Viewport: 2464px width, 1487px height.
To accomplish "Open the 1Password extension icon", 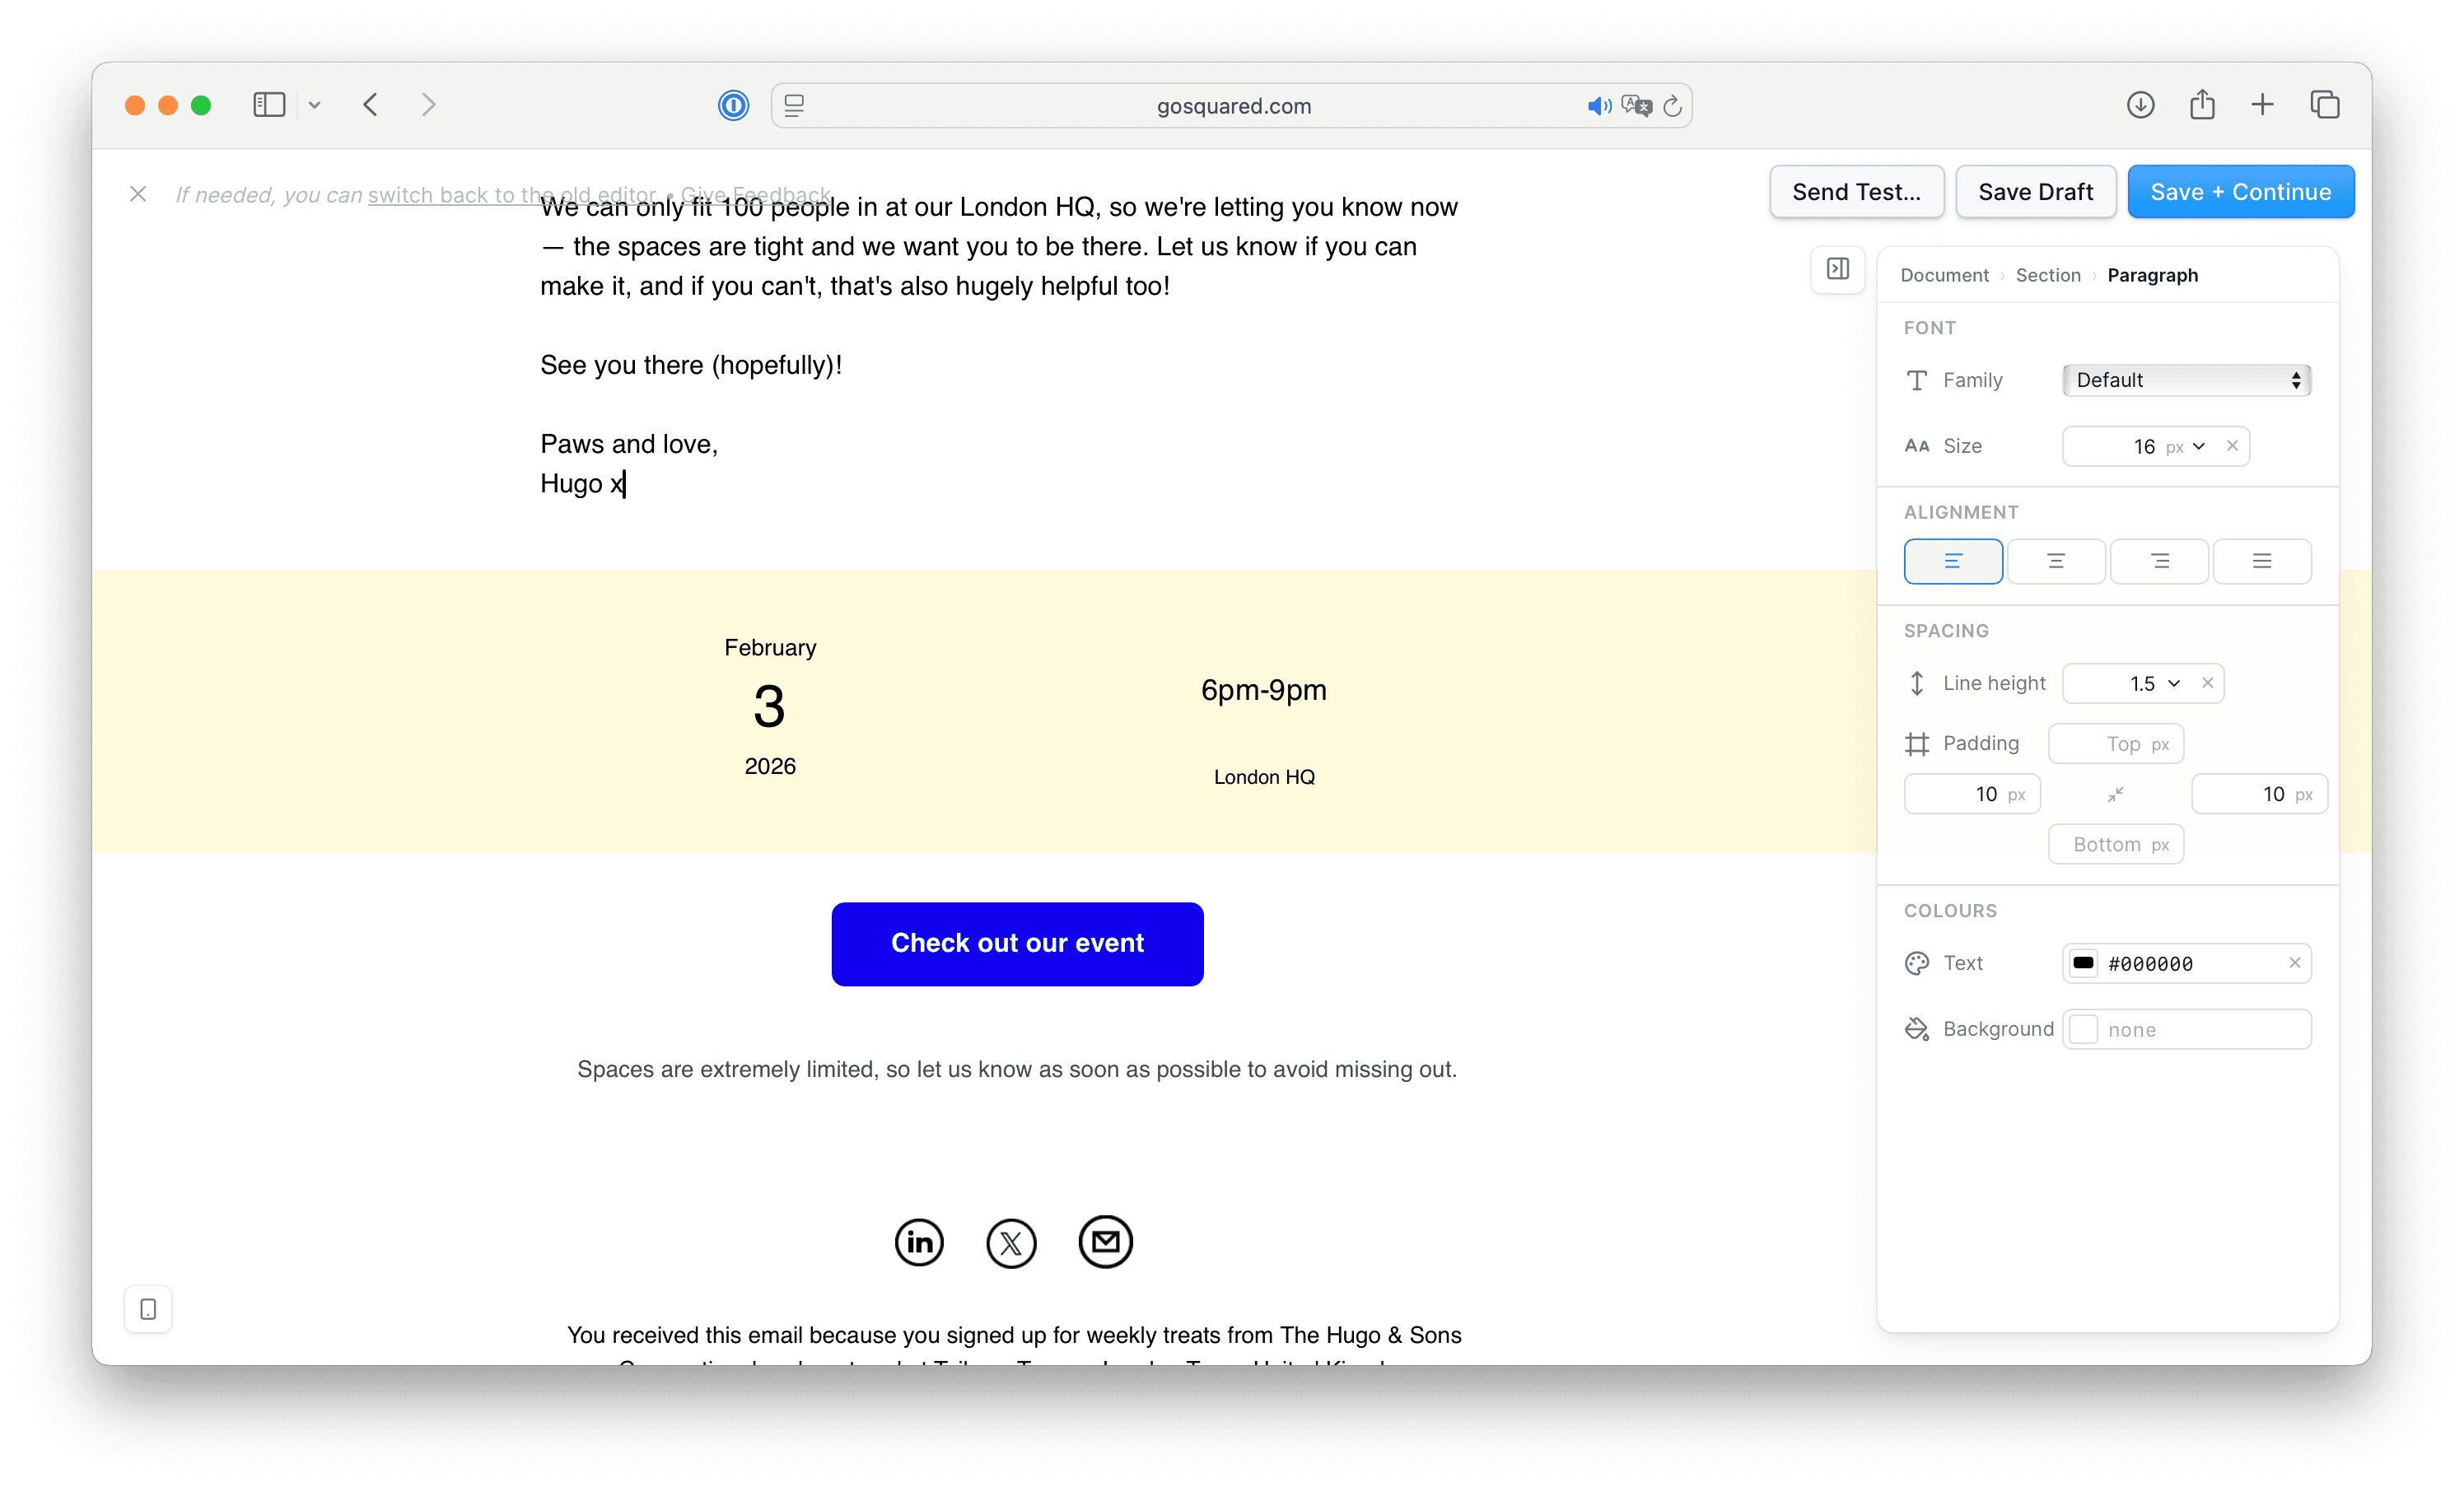I will coord(733,105).
